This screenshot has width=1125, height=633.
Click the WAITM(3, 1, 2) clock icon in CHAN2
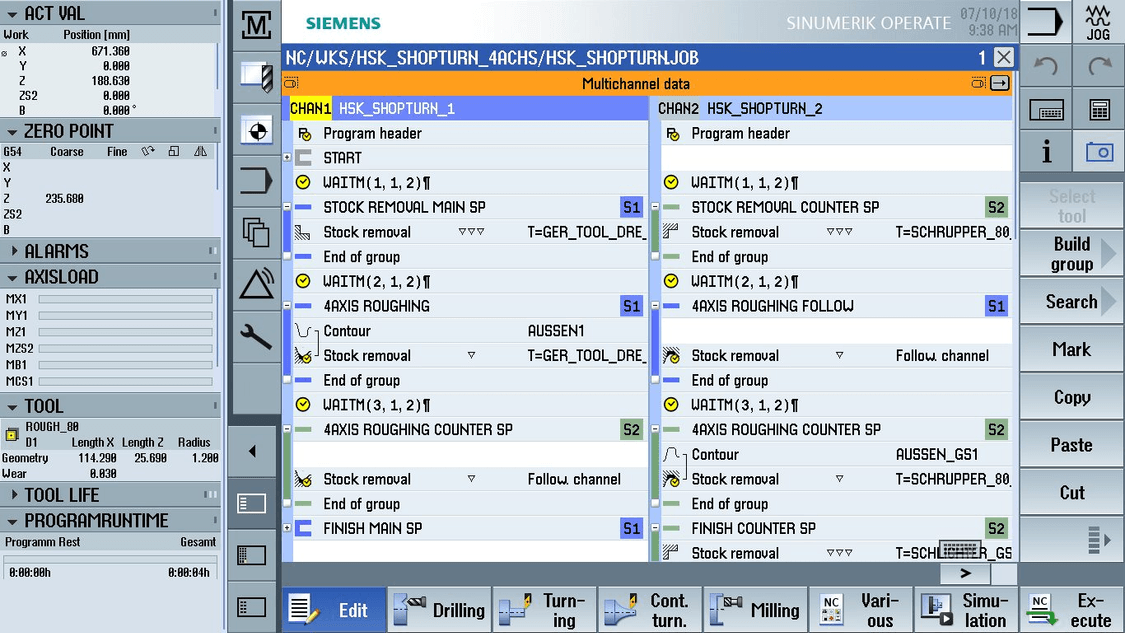click(x=671, y=405)
